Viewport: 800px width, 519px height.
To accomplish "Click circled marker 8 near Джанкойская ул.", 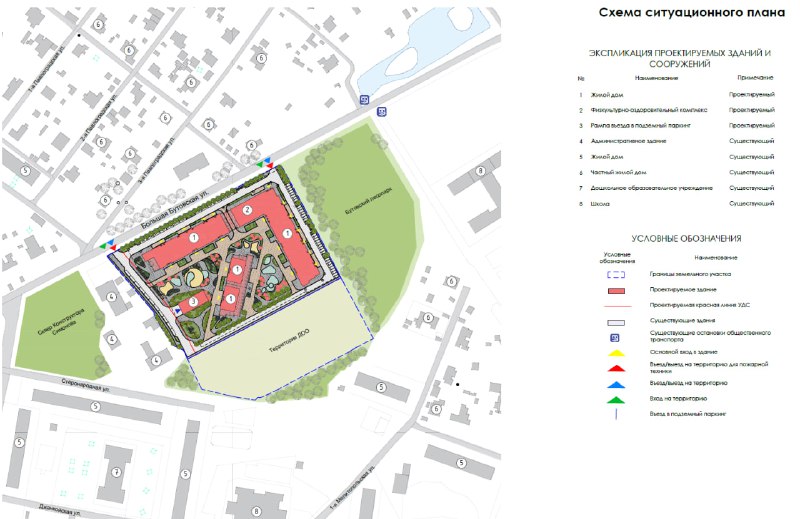I will point(257,511).
